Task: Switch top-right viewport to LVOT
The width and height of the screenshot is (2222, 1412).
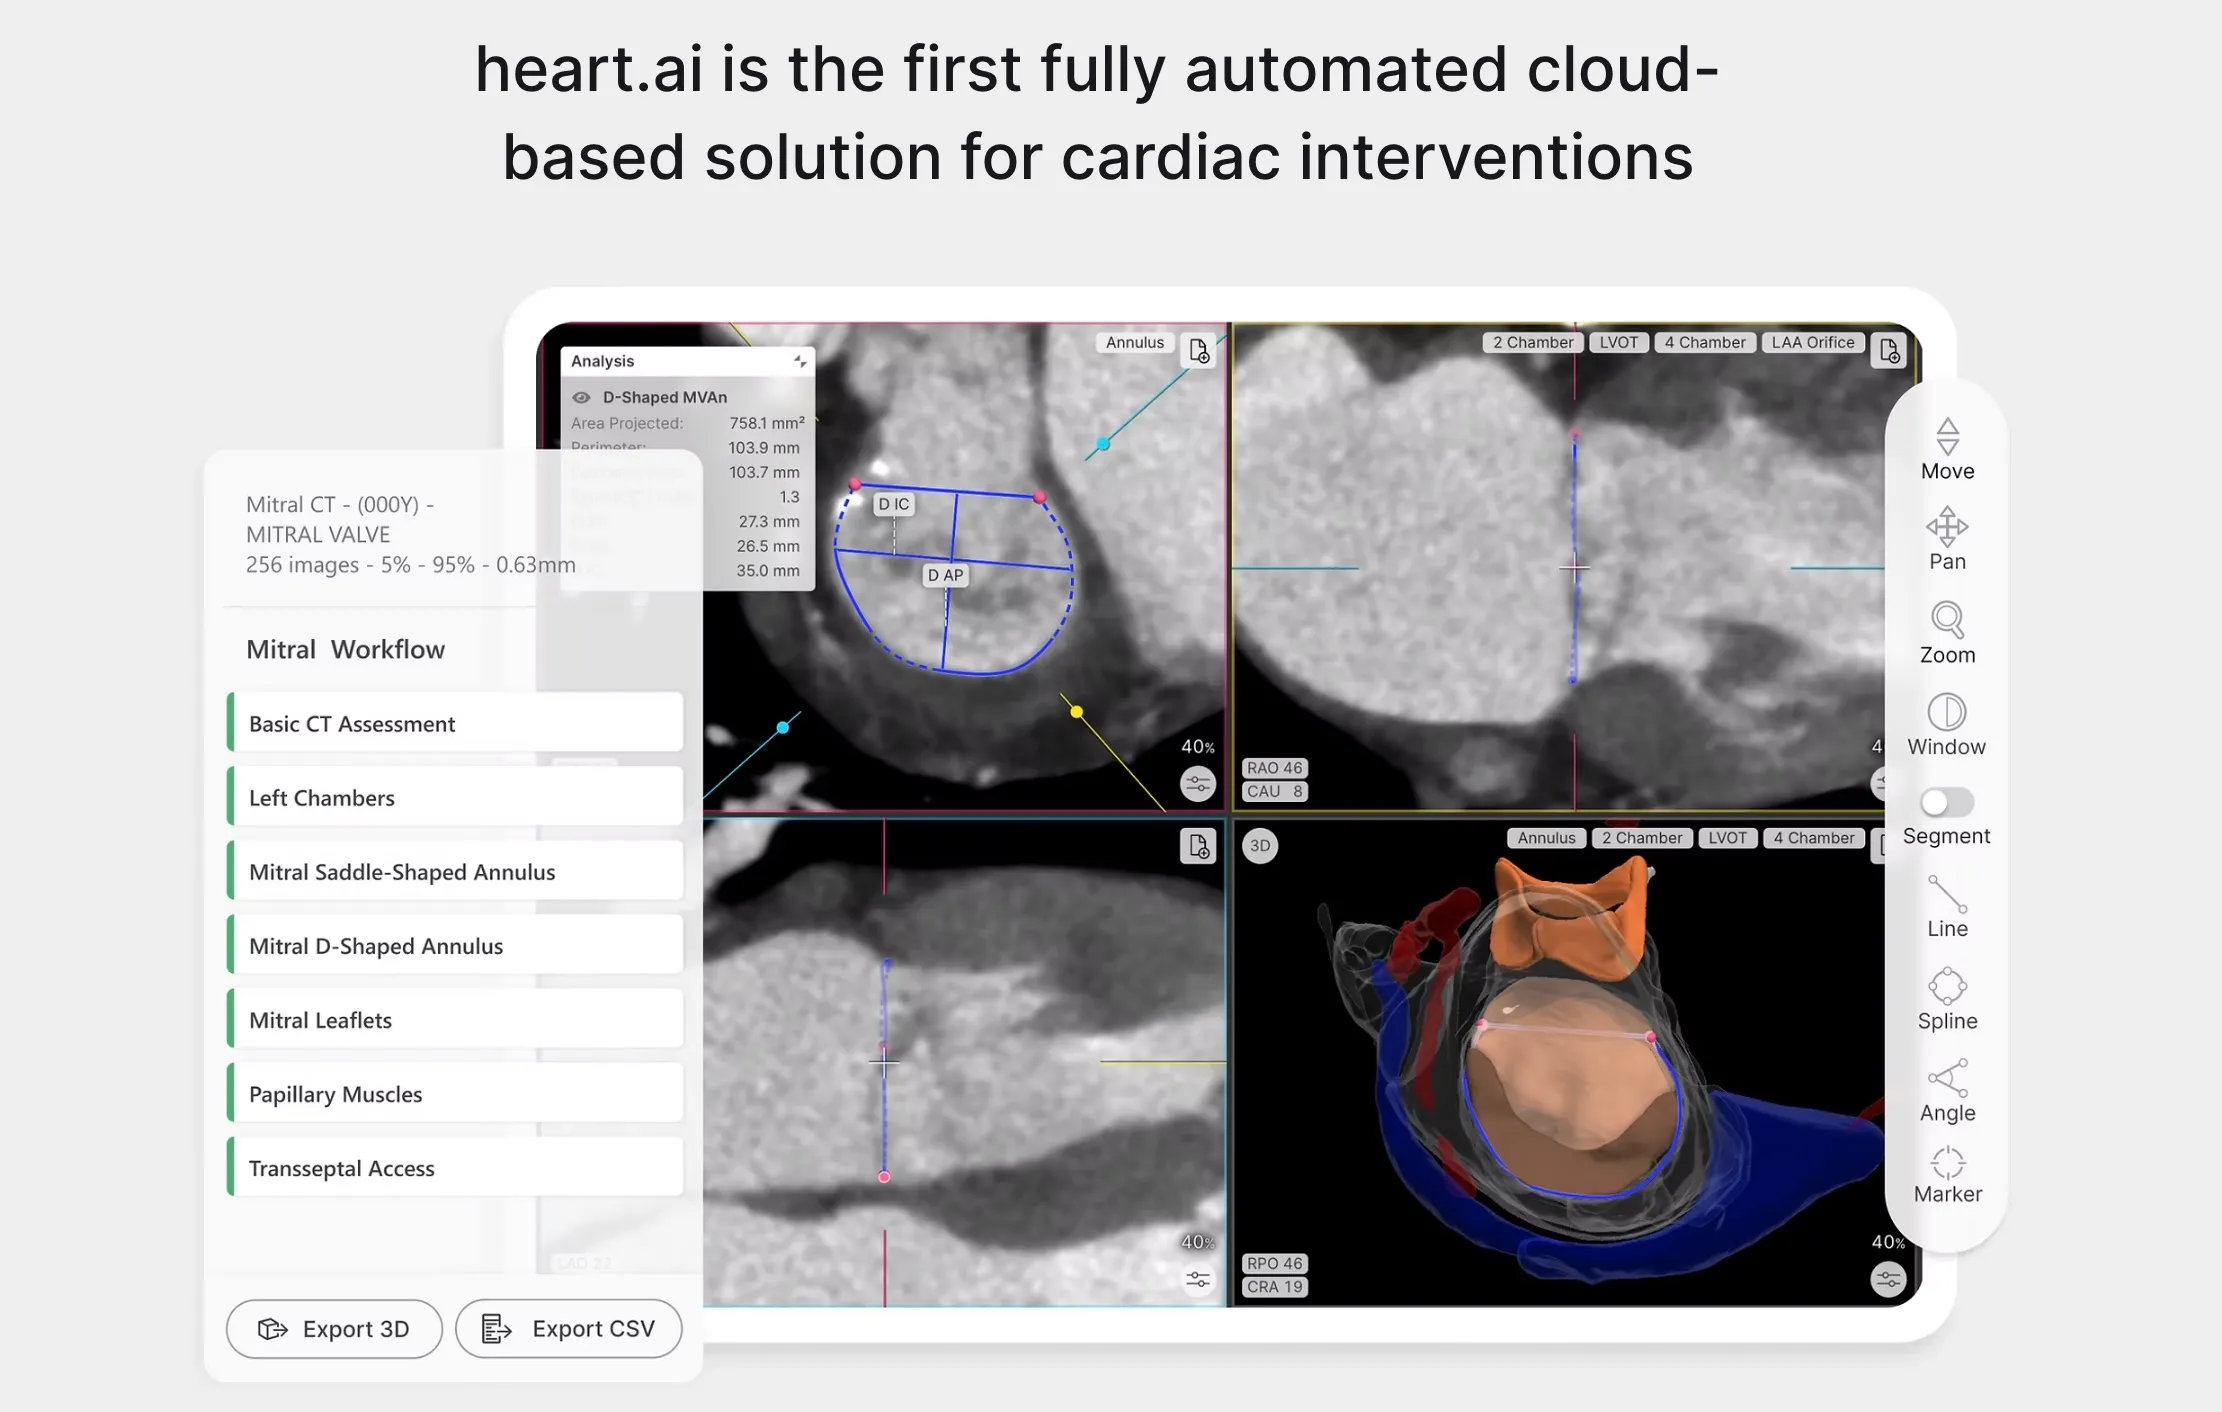Action: (1618, 342)
